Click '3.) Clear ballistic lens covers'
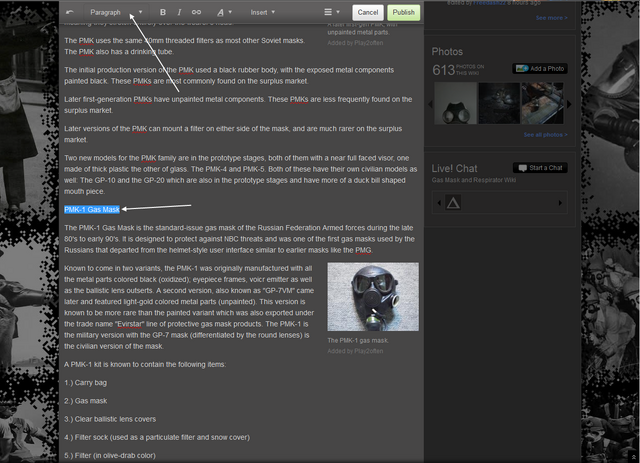The width and height of the screenshot is (640, 463). point(110,419)
